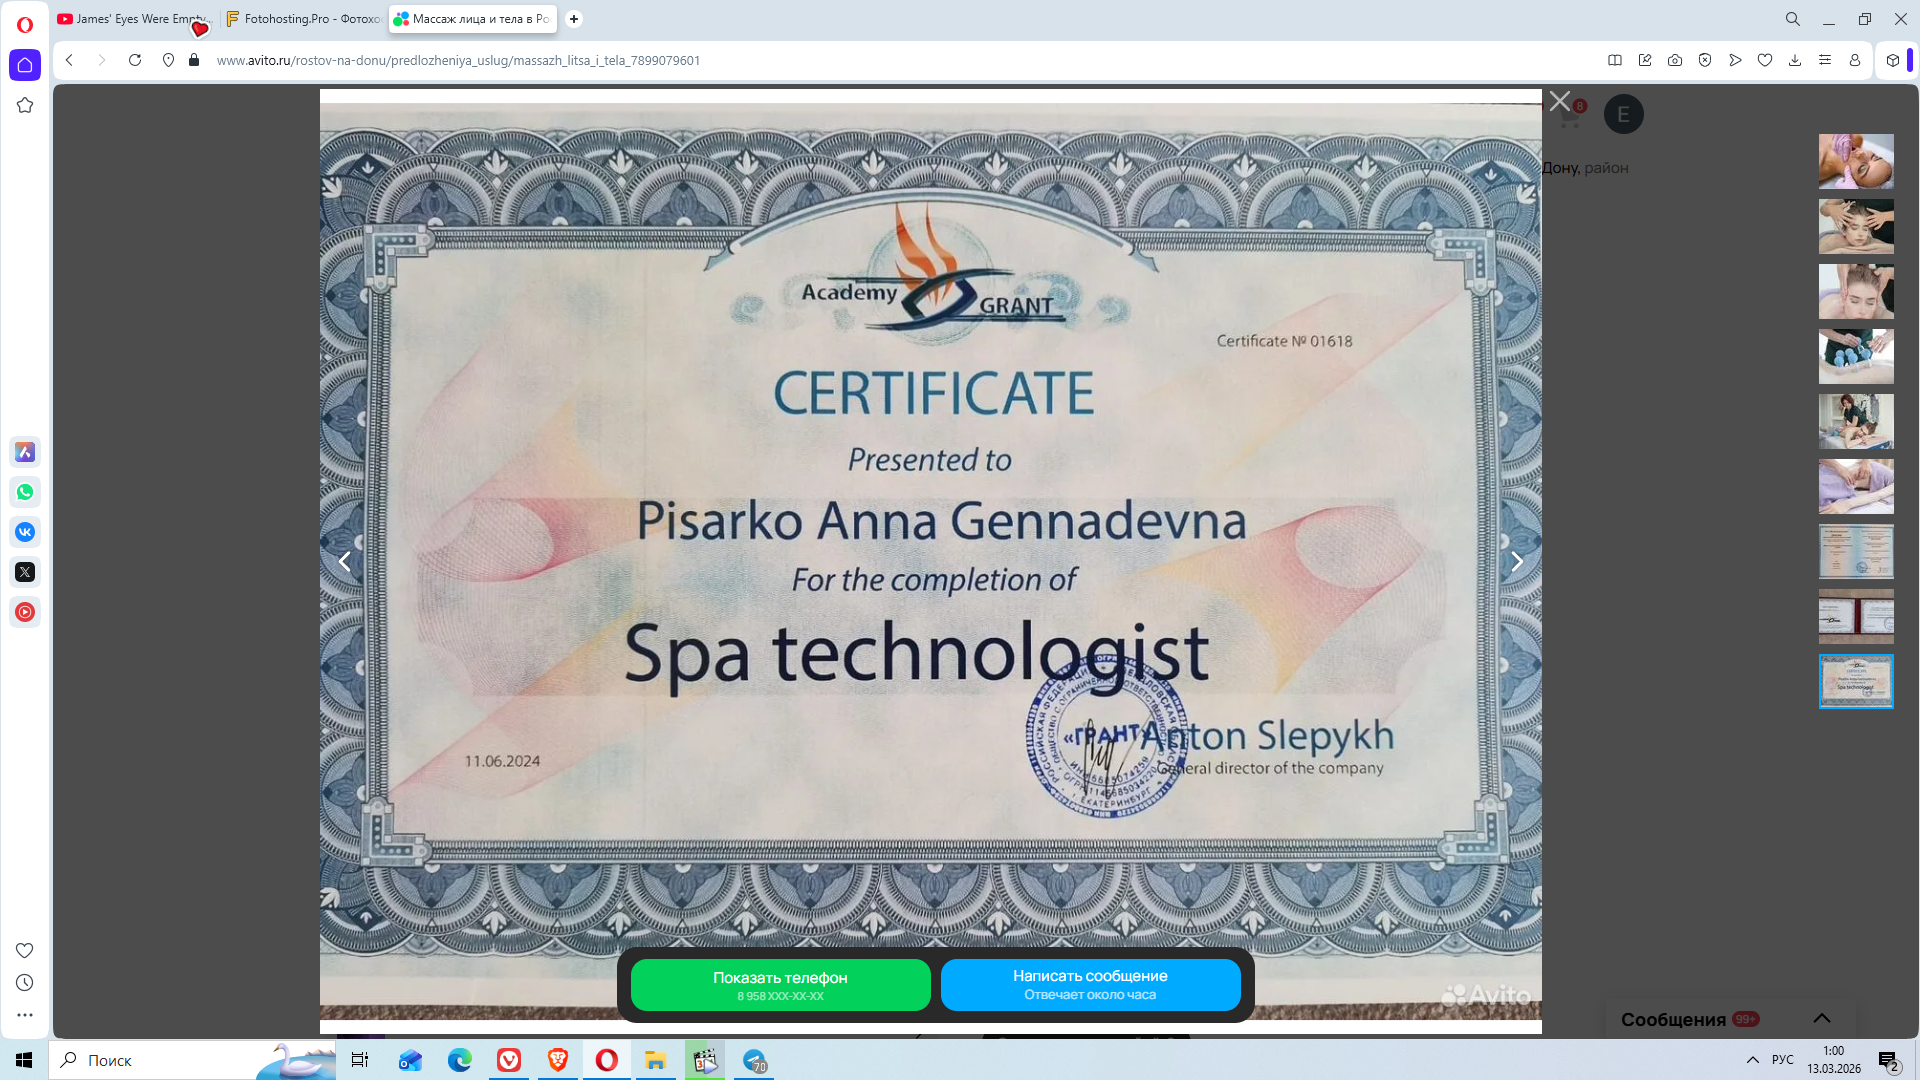Launch Telegram from taskbar
This screenshot has height=1080, width=1920.
(754, 1060)
